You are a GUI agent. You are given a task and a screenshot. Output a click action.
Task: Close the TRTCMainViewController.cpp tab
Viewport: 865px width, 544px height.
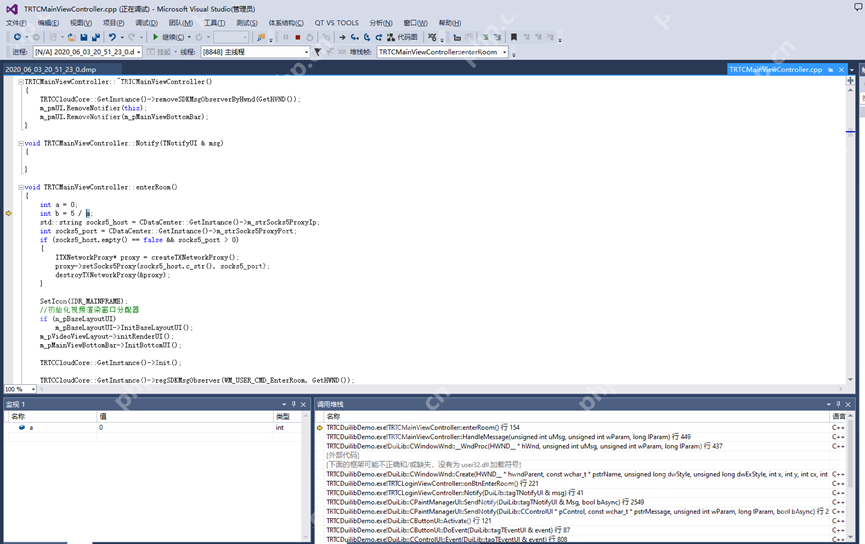click(841, 70)
